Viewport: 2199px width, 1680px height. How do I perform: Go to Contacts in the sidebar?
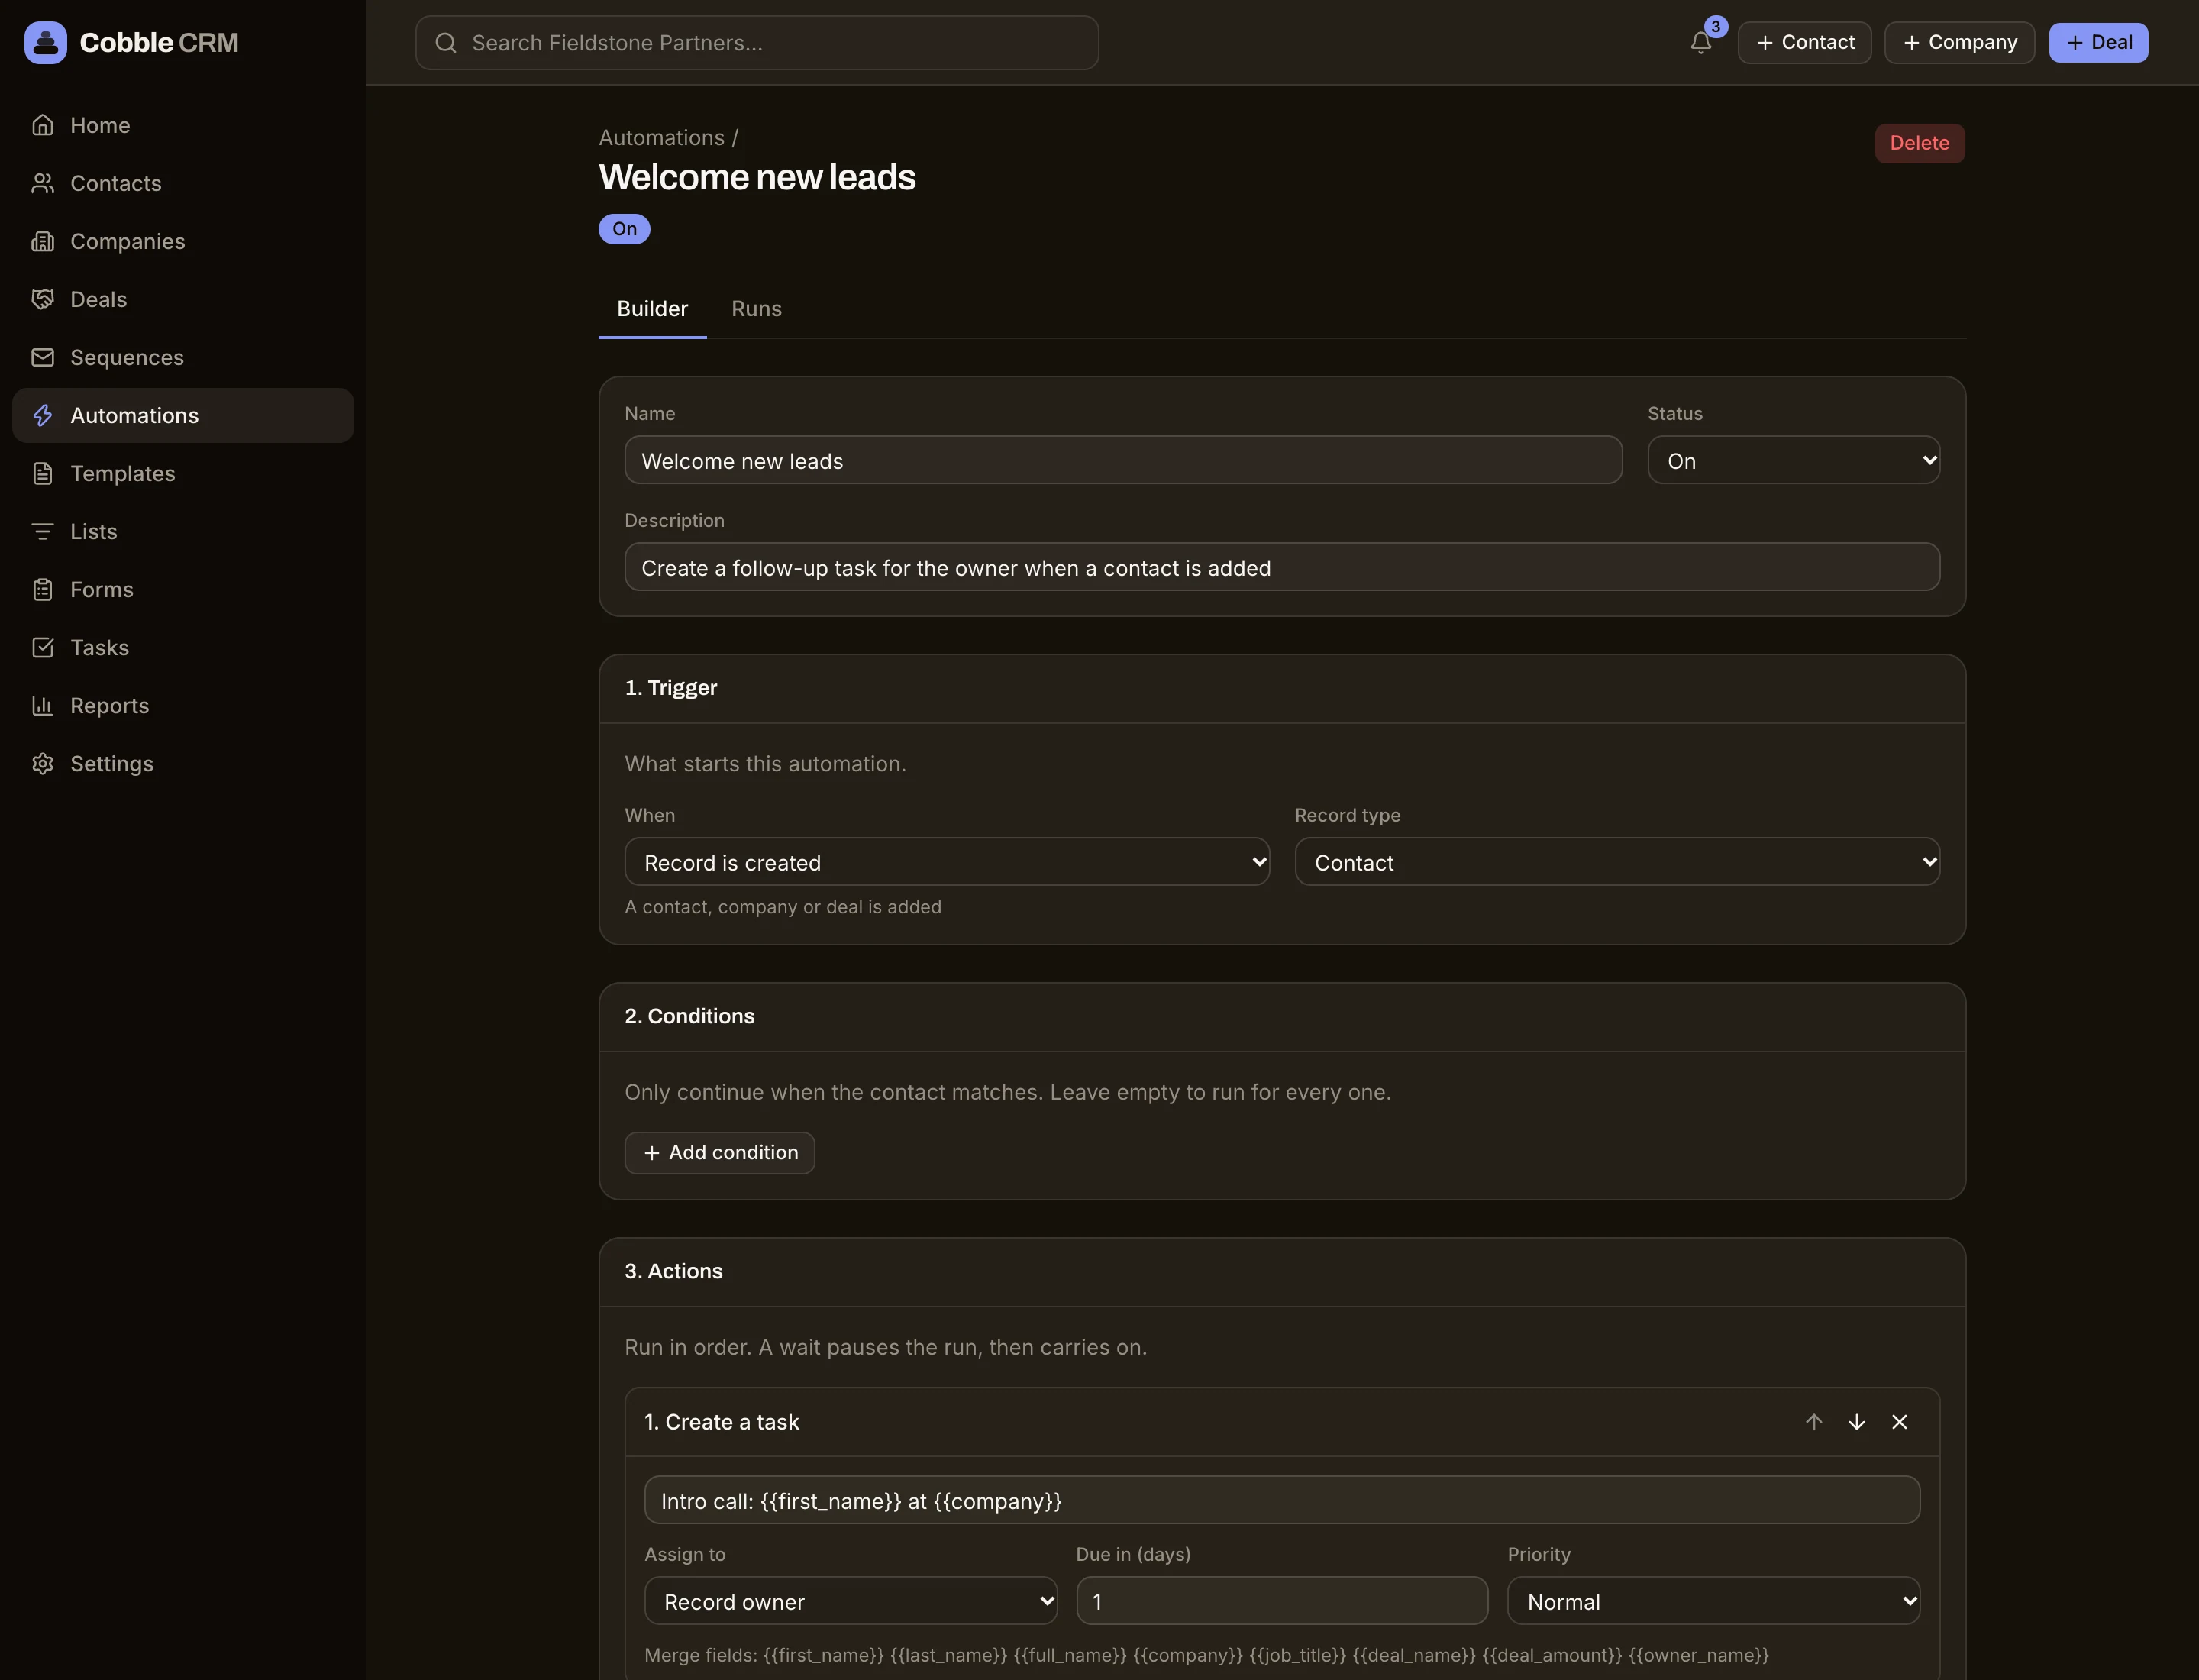[x=183, y=183]
